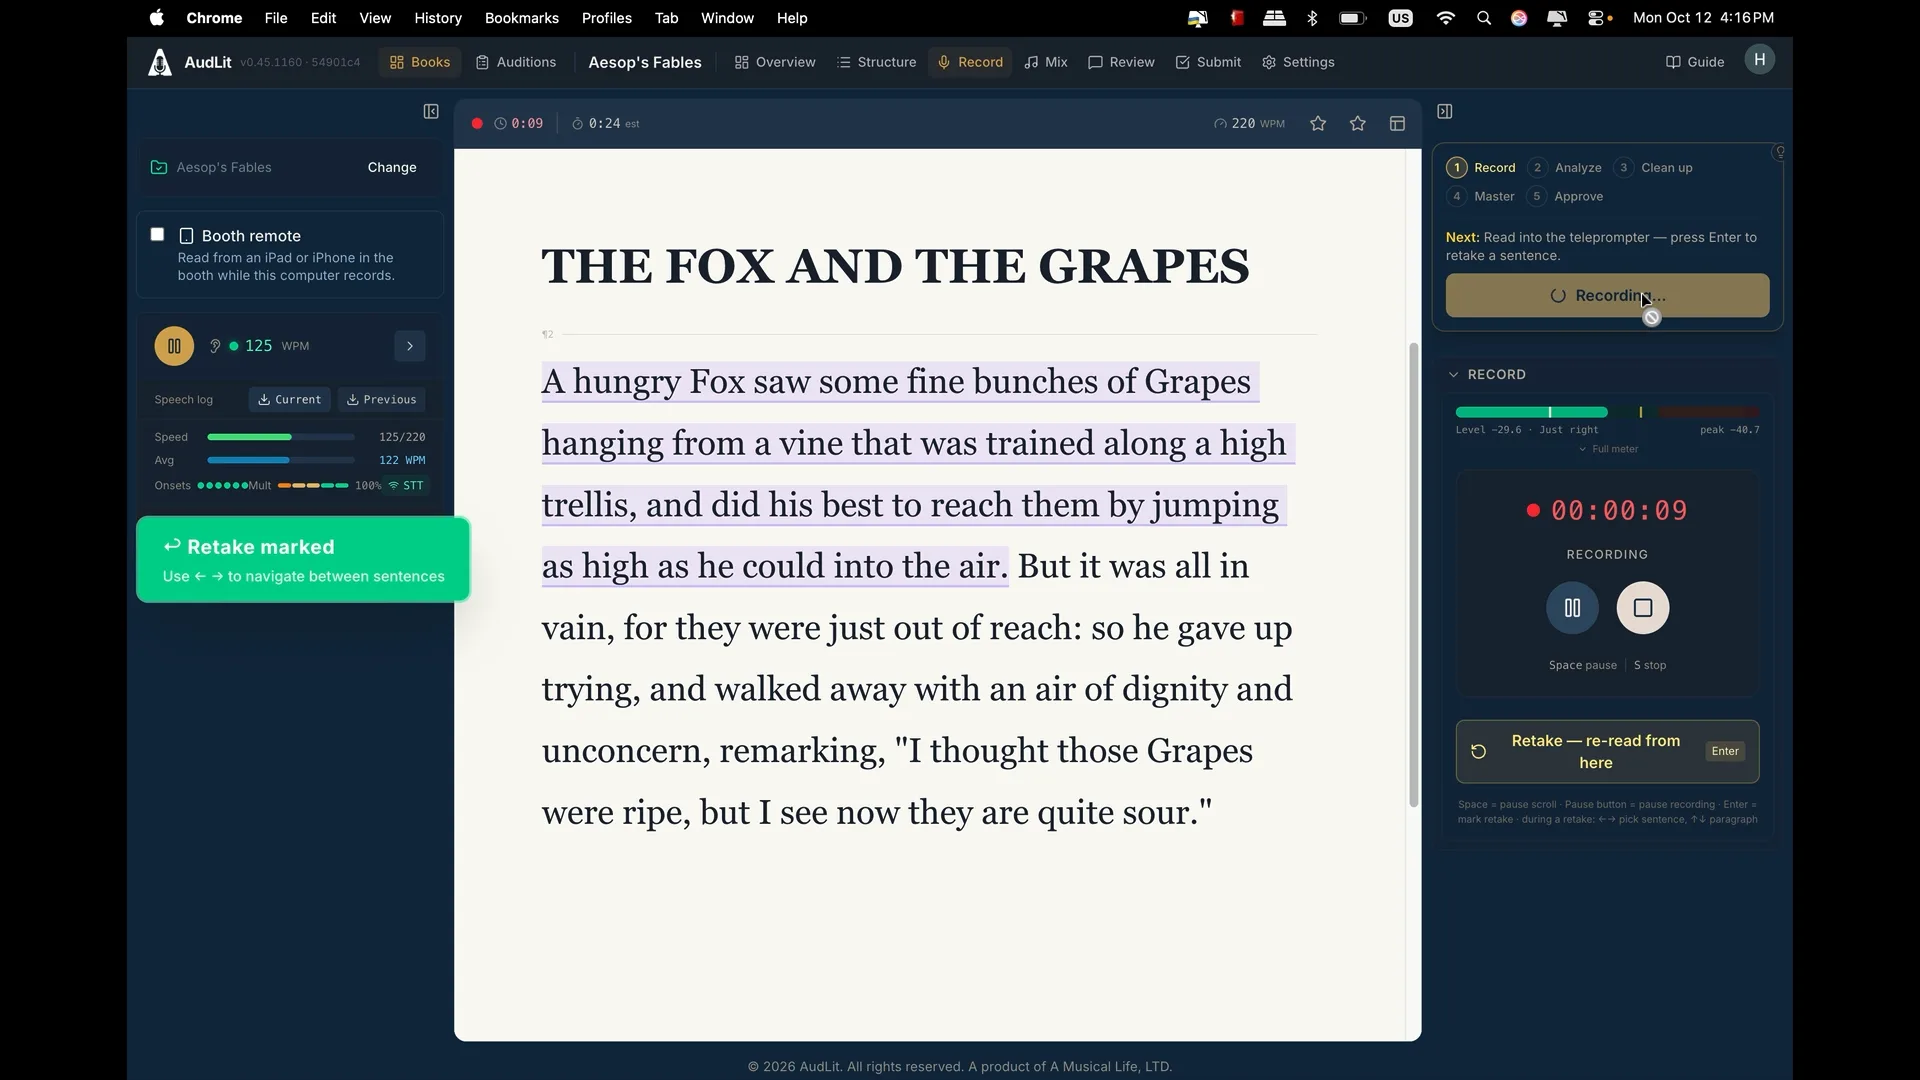Toggle the layout panel icon in teleprompter bar
Screen dimensions: 1920x1080
pyautogui.click(x=1398, y=124)
